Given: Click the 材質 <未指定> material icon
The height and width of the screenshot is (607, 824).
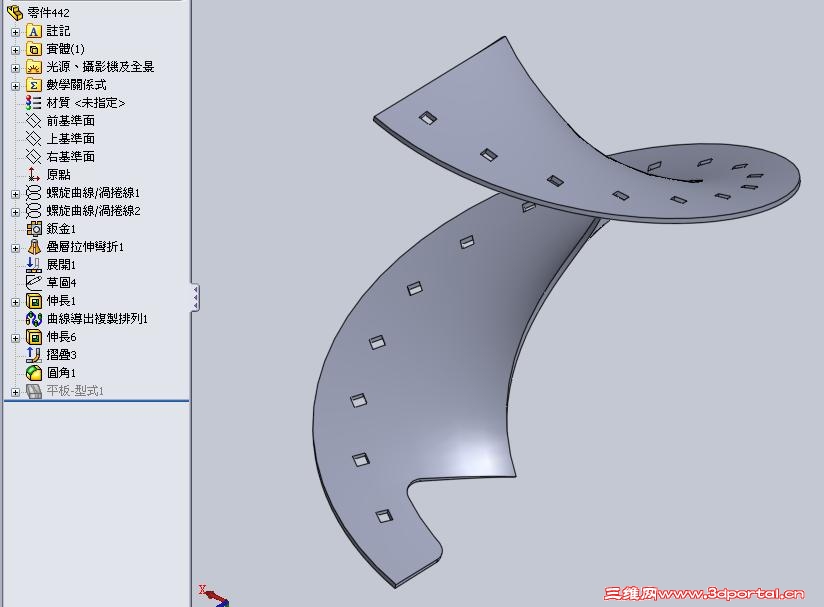Looking at the screenshot, I should 34,102.
